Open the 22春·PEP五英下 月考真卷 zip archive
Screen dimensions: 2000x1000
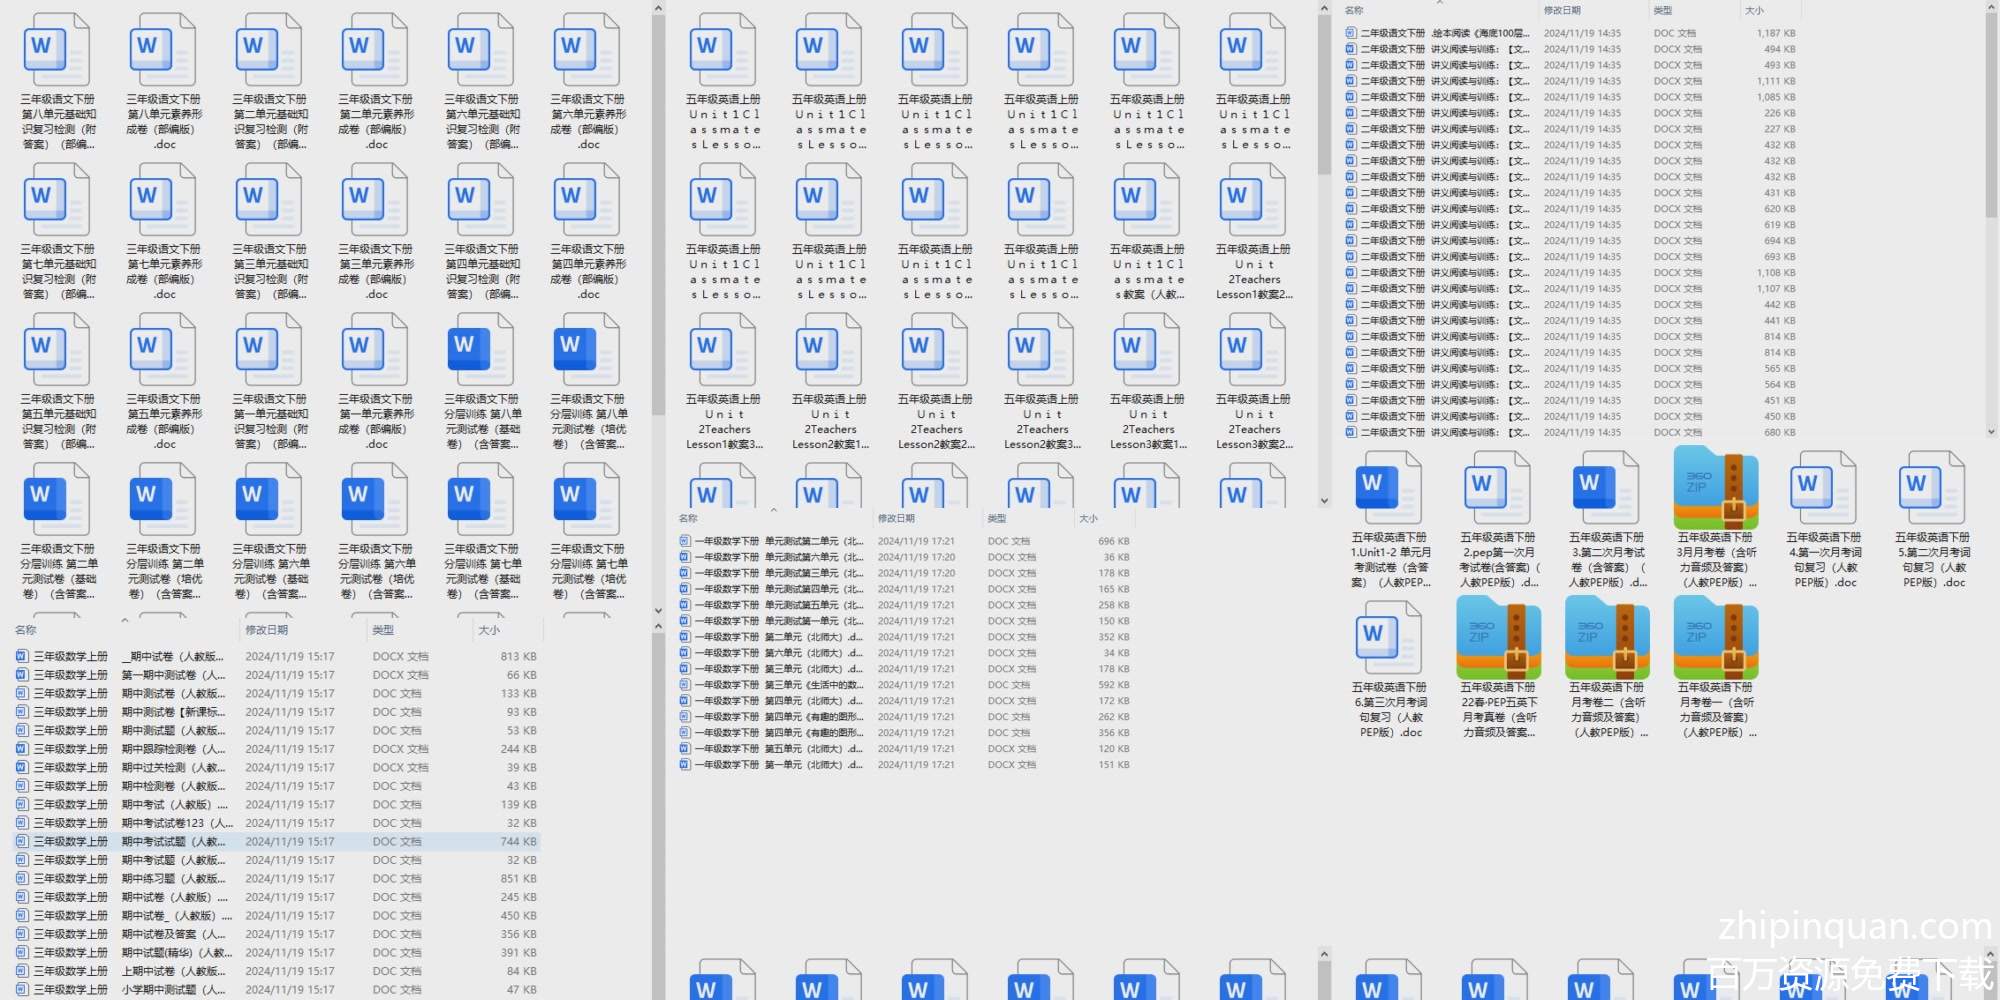(x=1498, y=640)
